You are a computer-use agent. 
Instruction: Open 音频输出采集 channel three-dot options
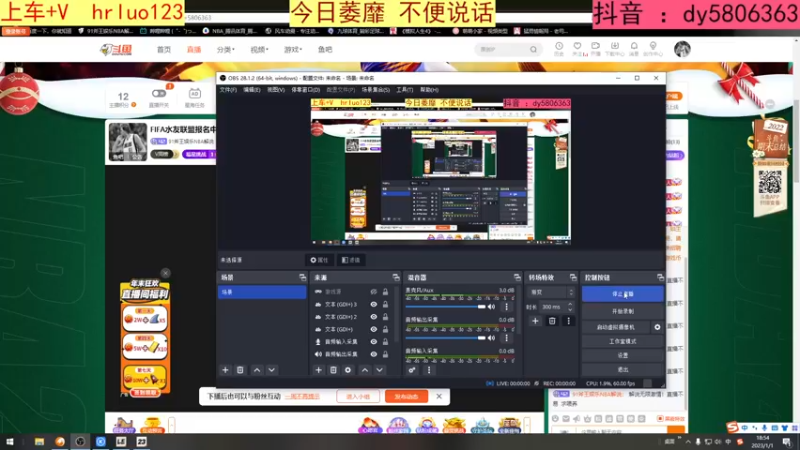point(506,338)
